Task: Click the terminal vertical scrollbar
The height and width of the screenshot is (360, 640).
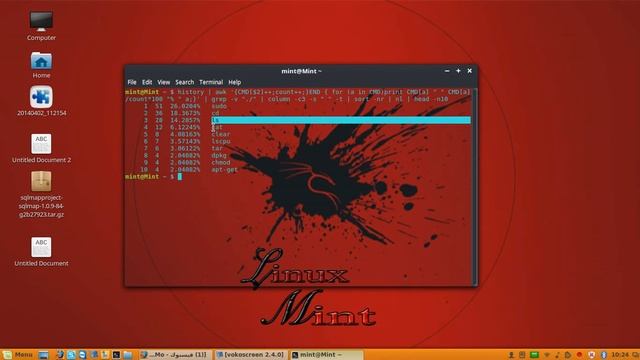Action: 475,187
